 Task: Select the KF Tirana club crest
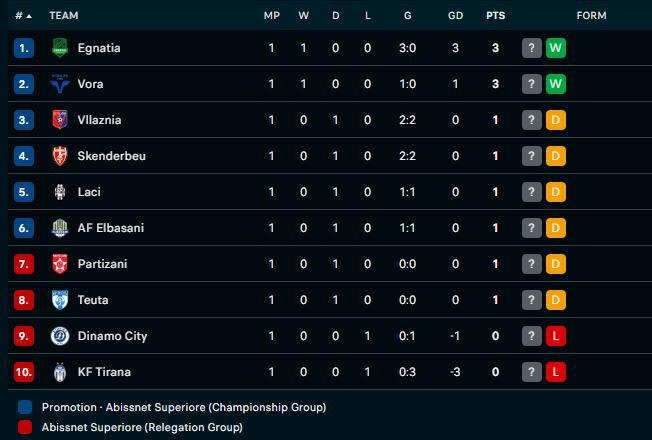click(x=60, y=372)
